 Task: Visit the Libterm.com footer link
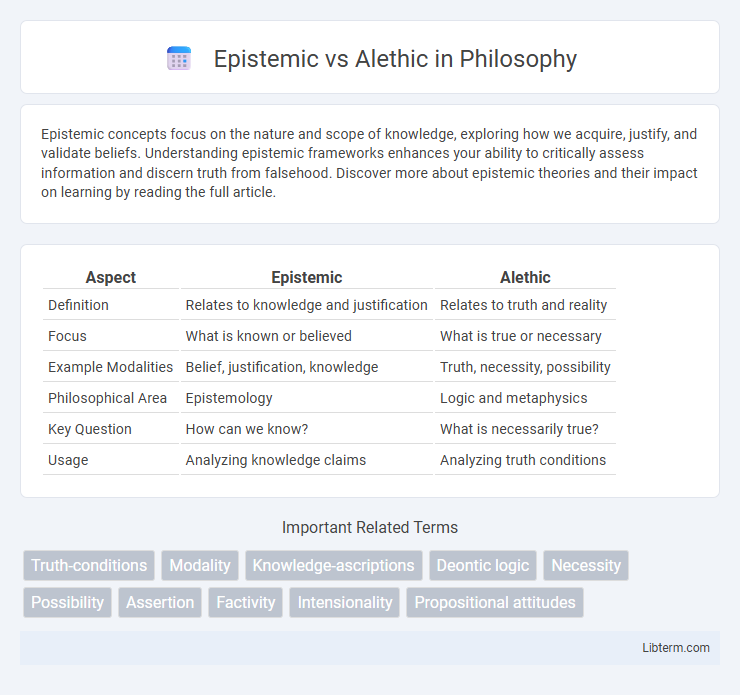point(676,648)
